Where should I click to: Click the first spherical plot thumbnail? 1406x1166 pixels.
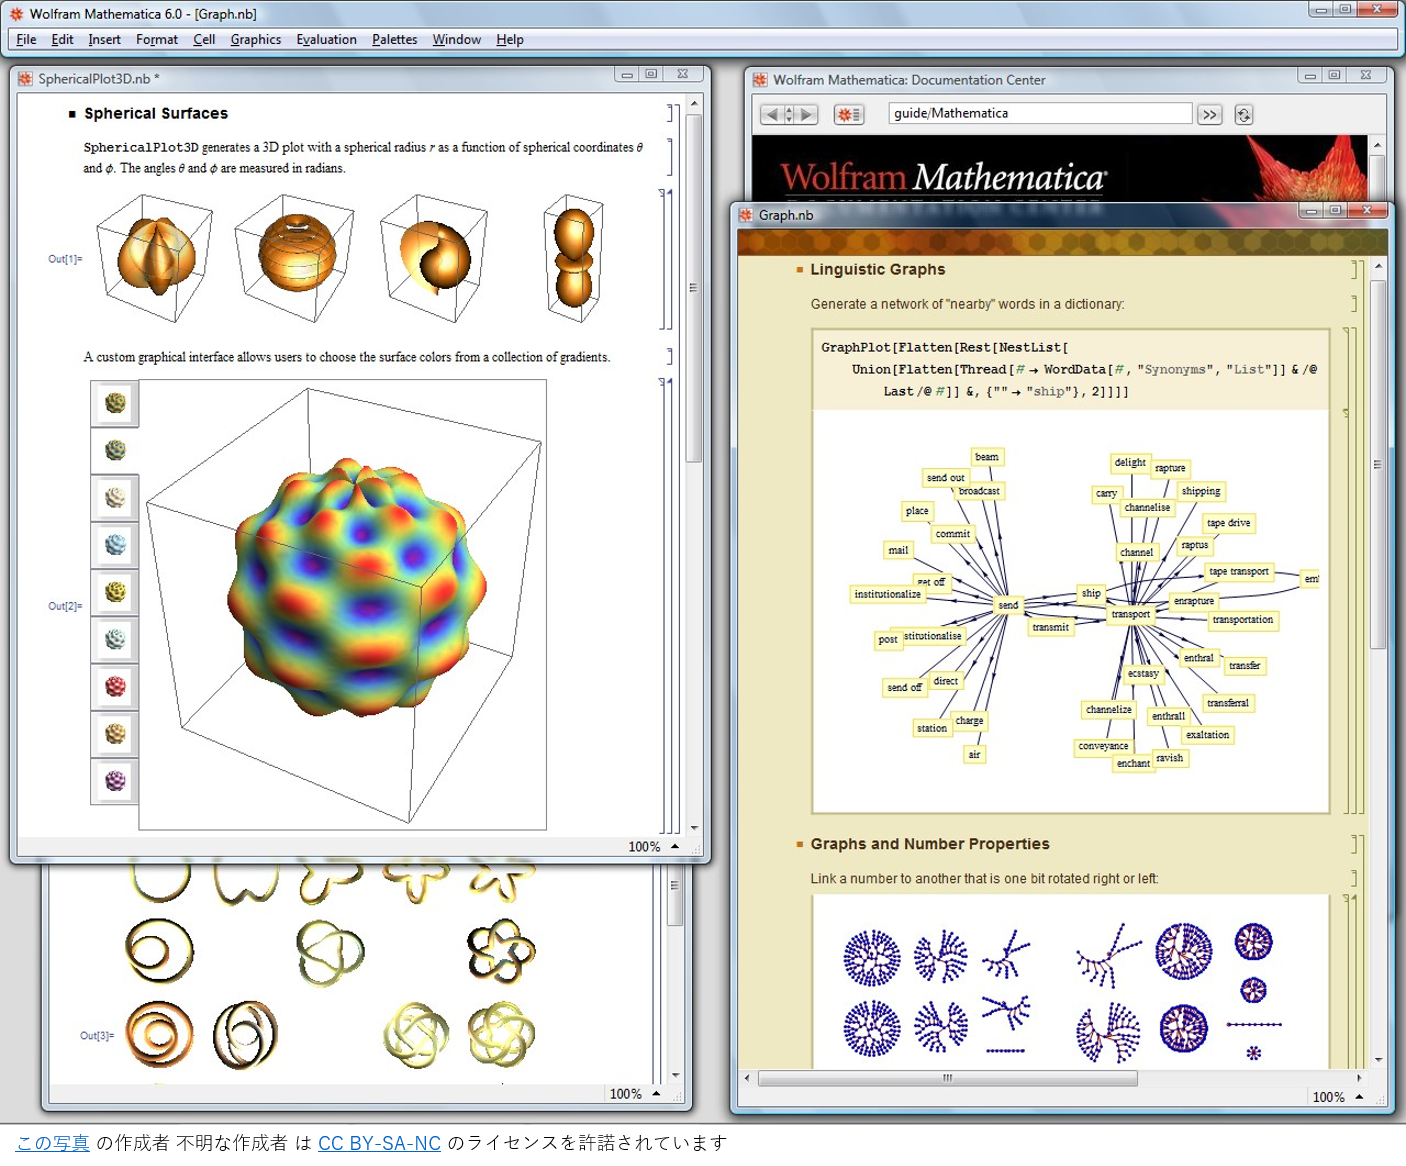(155, 258)
